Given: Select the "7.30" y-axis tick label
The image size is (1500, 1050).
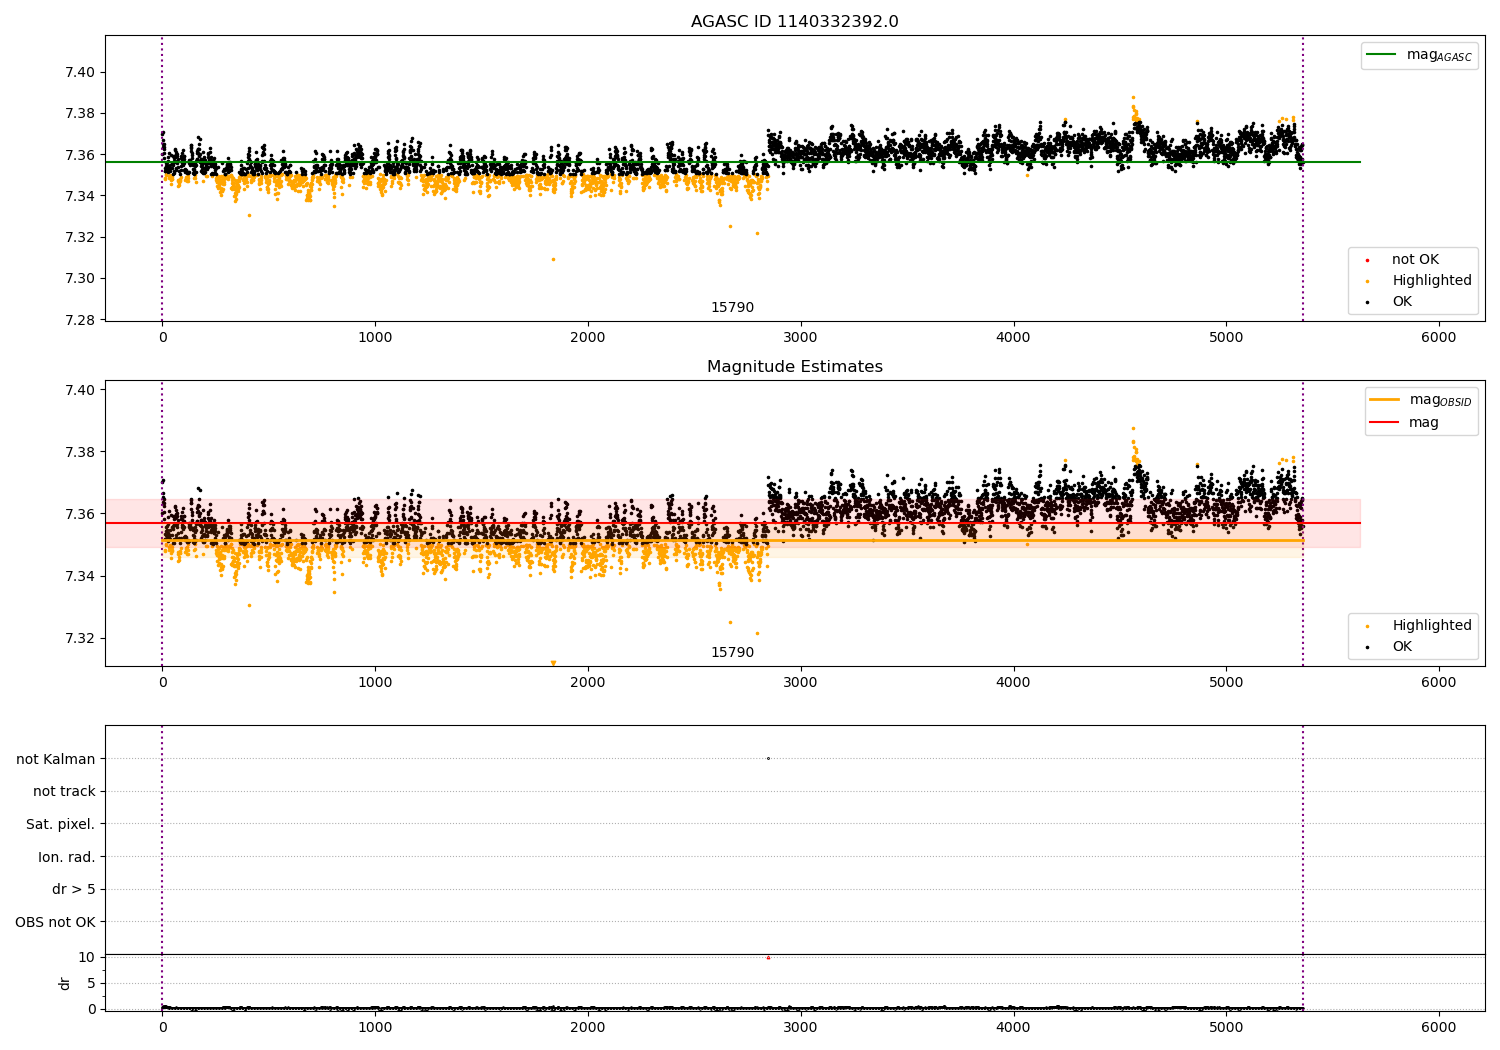Looking at the screenshot, I should (x=81, y=279).
